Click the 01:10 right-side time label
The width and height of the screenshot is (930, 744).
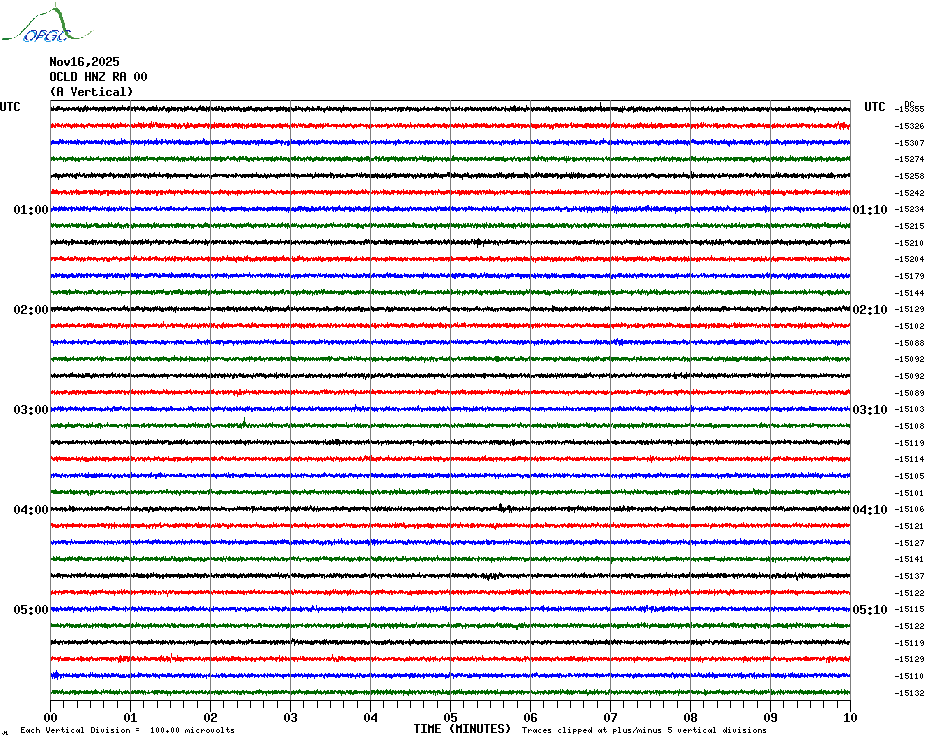(x=870, y=209)
